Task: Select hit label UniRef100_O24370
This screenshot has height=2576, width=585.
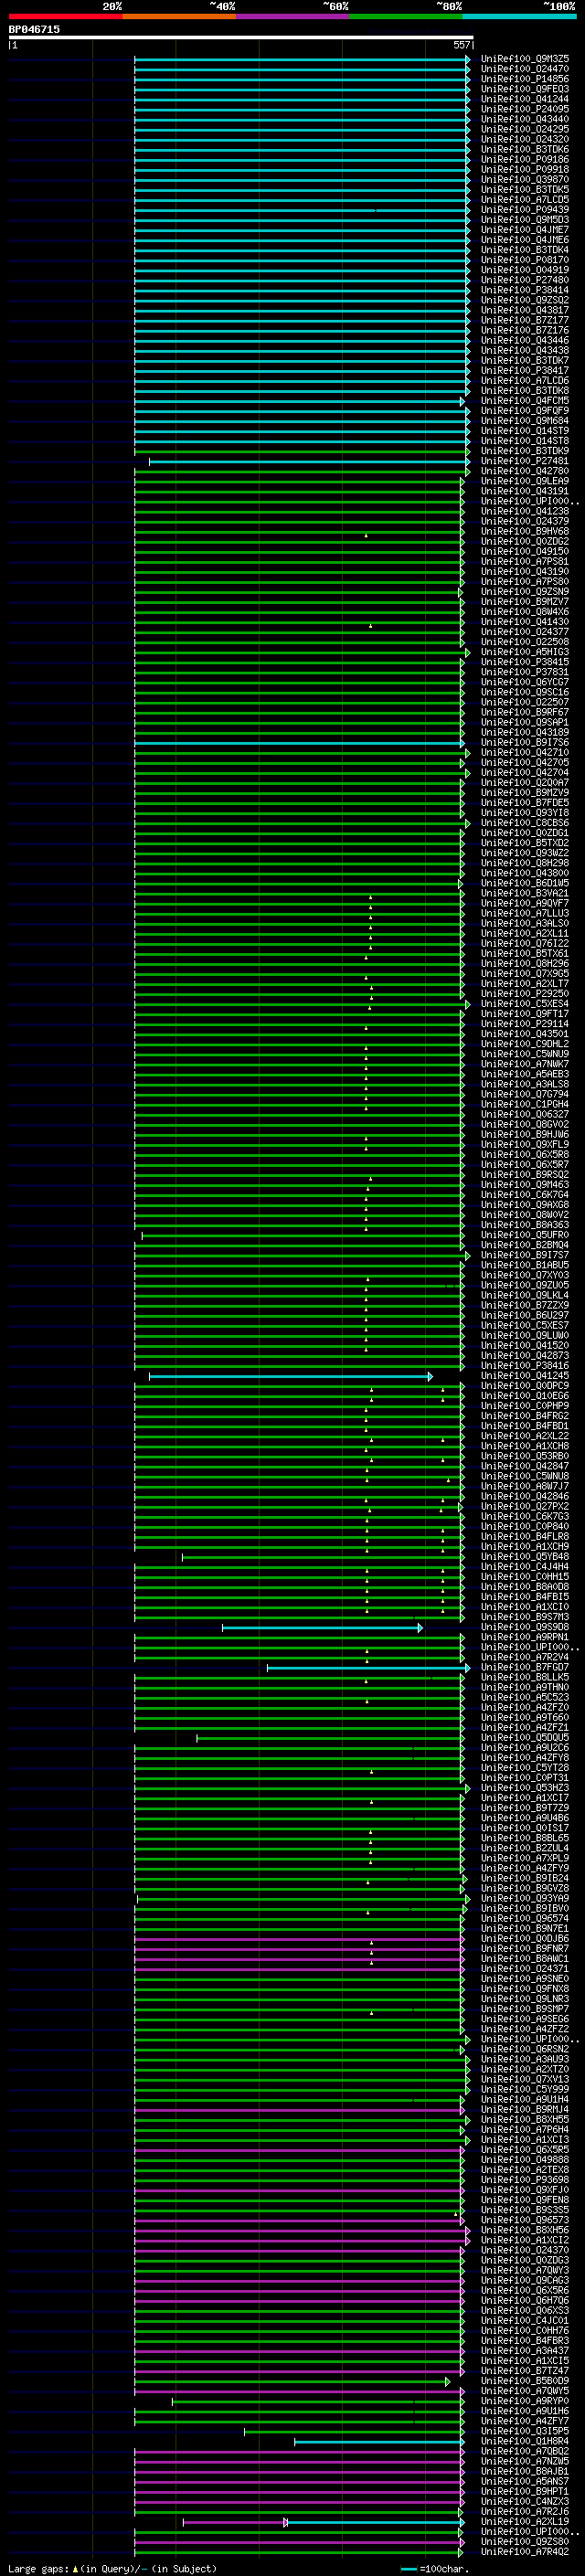Action: click(525, 2250)
